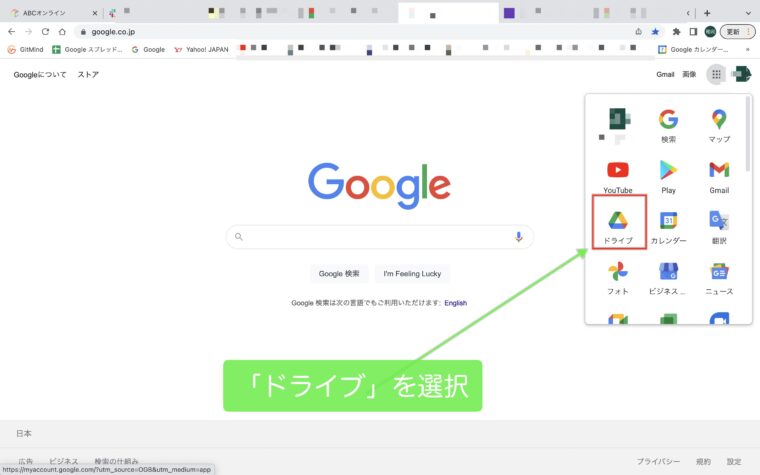Image resolution: width=760 pixels, height=475 pixels.
Task: Toggle Chrome side panel
Action: click(x=693, y=32)
